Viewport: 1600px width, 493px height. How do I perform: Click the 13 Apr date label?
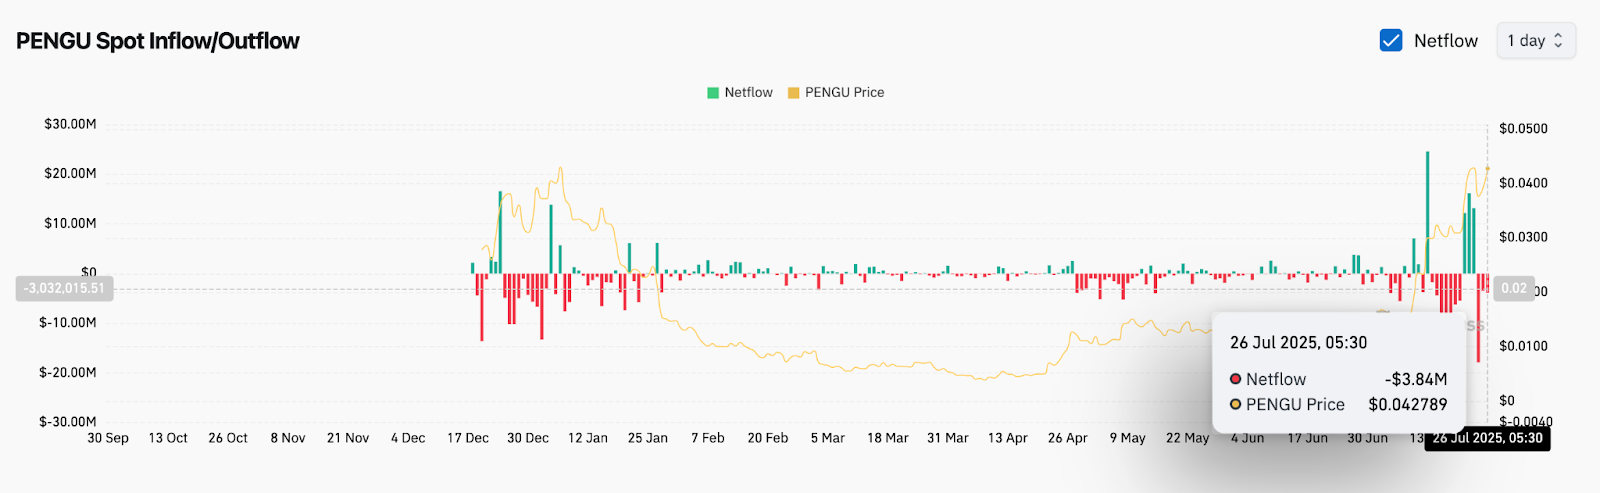[x=1008, y=438]
